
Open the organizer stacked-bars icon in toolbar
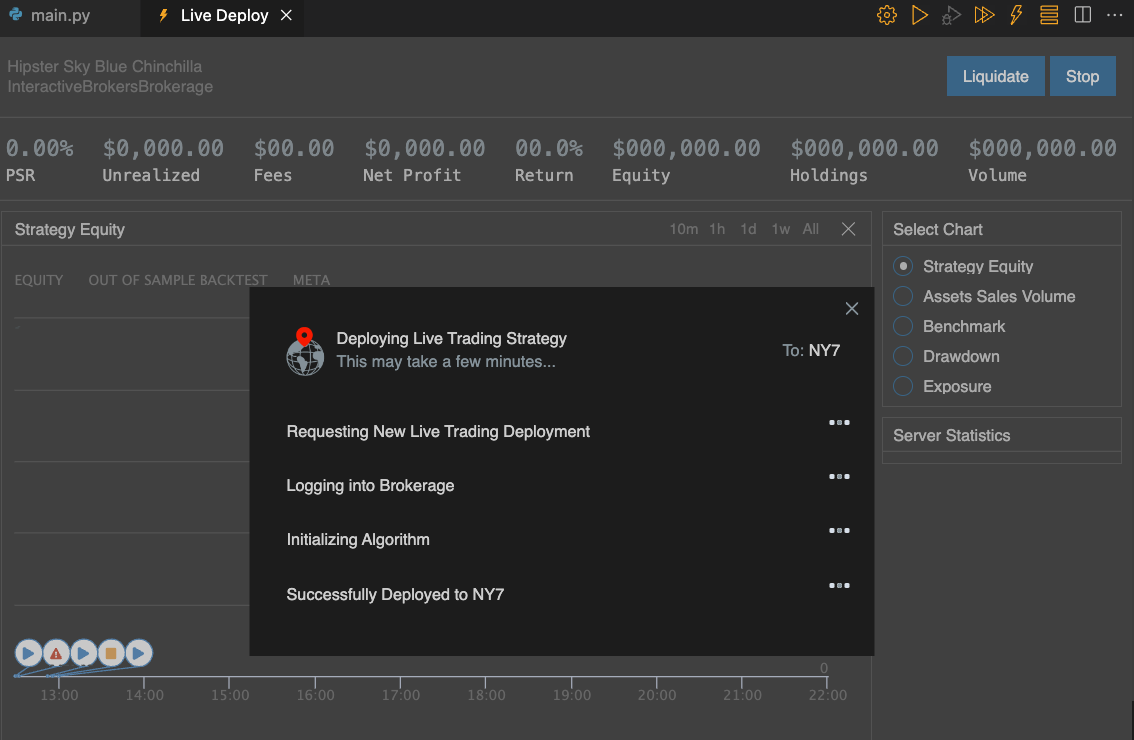pos(1048,15)
